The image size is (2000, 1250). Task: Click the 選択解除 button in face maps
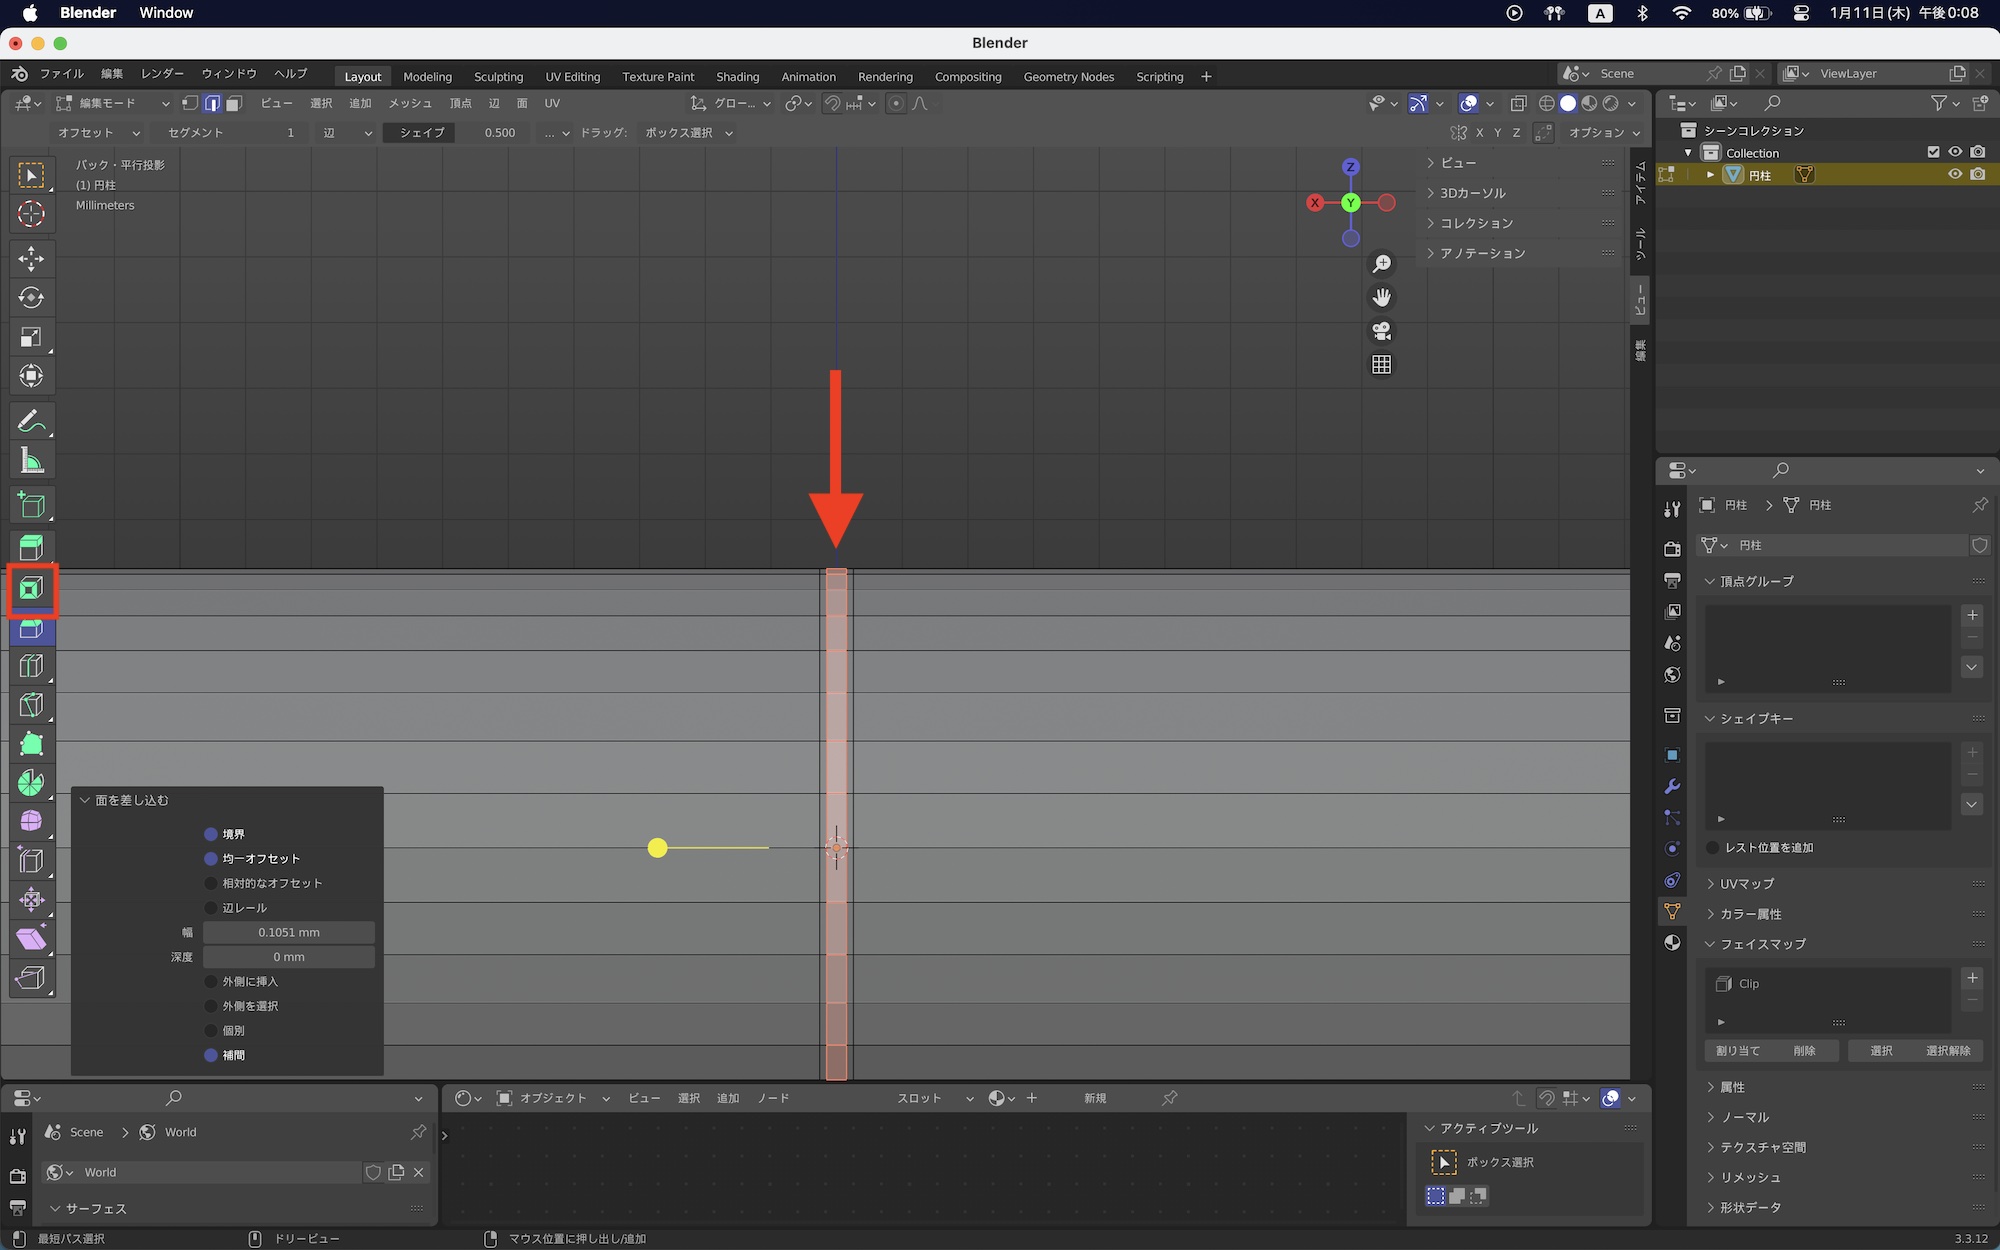point(1947,1050)
